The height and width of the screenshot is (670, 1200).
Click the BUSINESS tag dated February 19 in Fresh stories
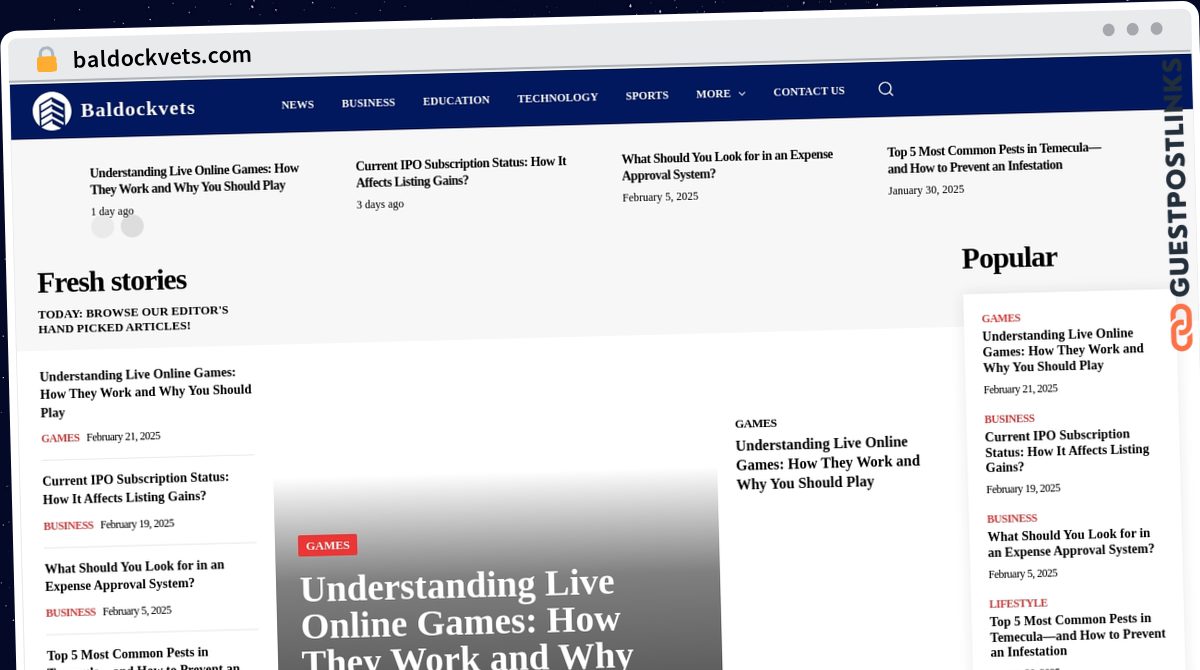[x=68, y=525]
